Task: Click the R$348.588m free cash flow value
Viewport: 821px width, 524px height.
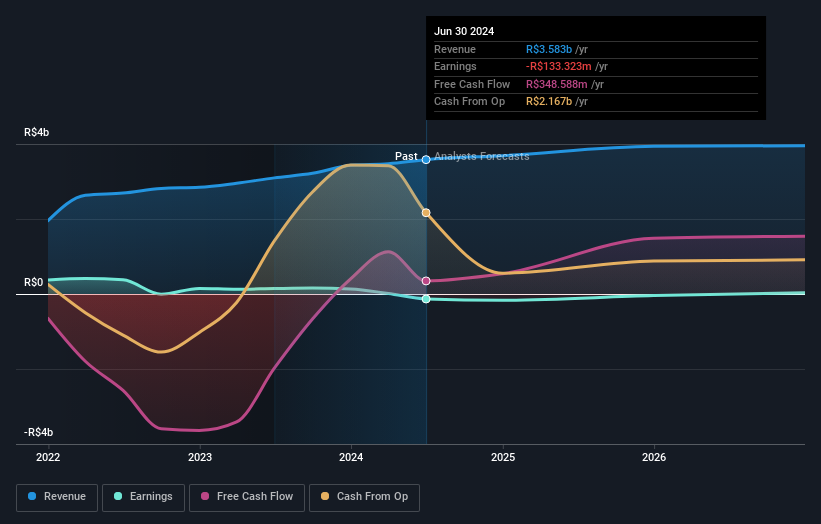Action: click(x=557, y=84)
